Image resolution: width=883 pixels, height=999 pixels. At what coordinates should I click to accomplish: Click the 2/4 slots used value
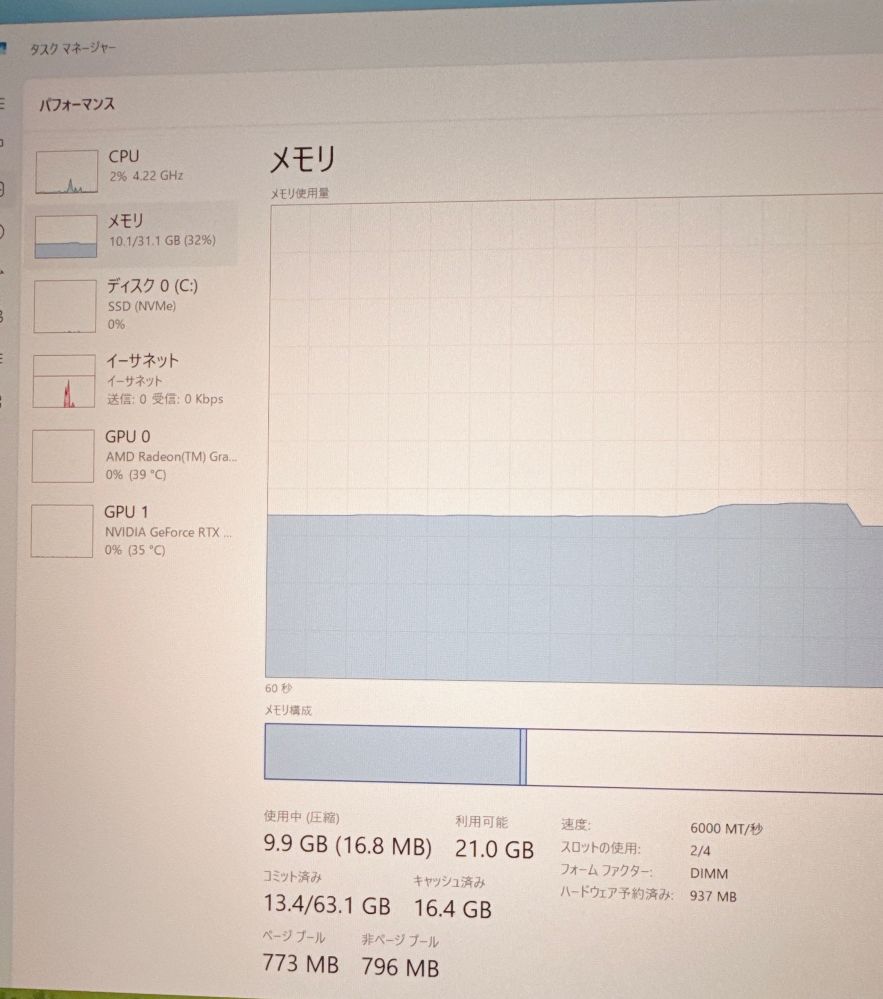[700, 851]
